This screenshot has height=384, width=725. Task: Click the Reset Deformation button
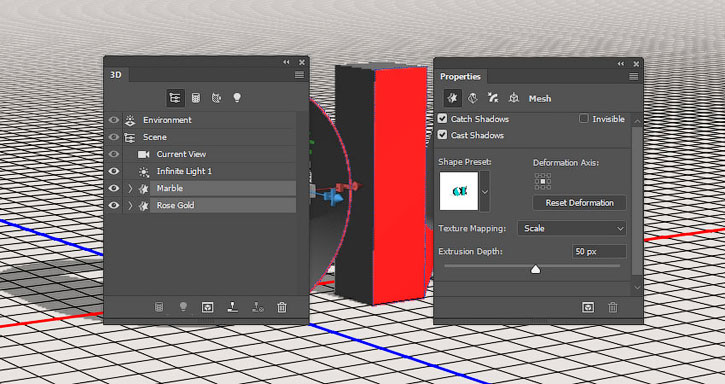[580, 203]
